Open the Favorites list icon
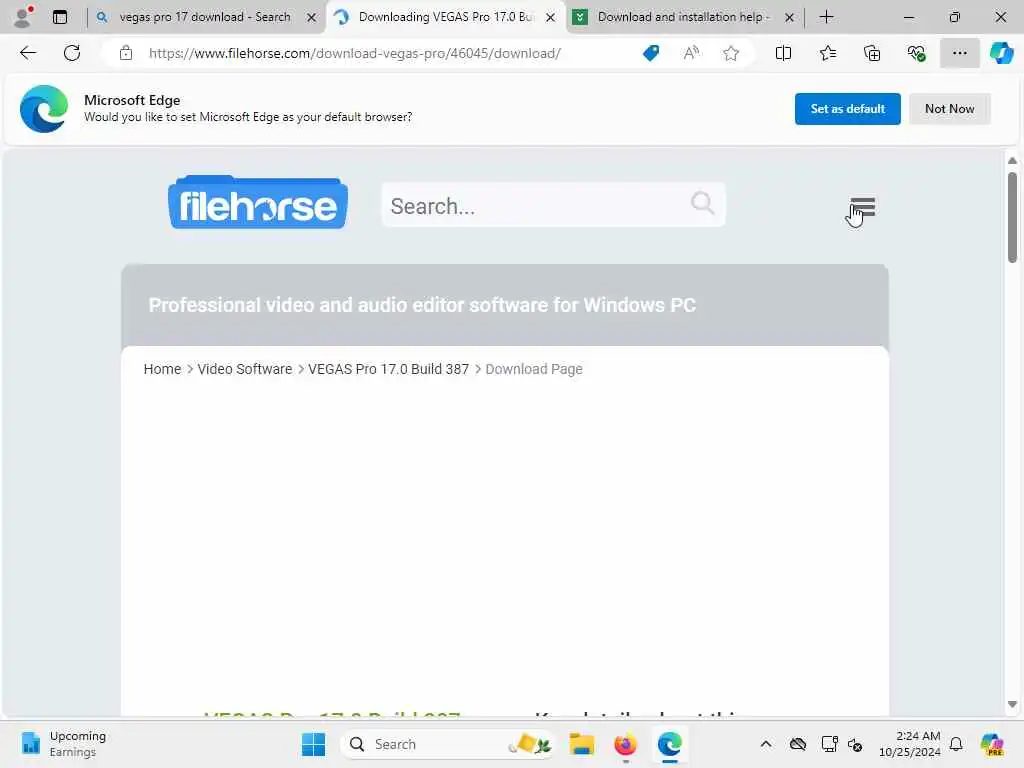 (827, 53)
